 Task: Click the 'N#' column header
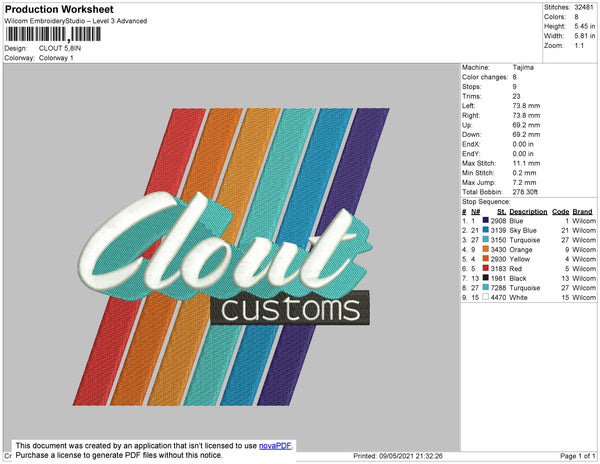pyautogui.click(x=476, y=212)
